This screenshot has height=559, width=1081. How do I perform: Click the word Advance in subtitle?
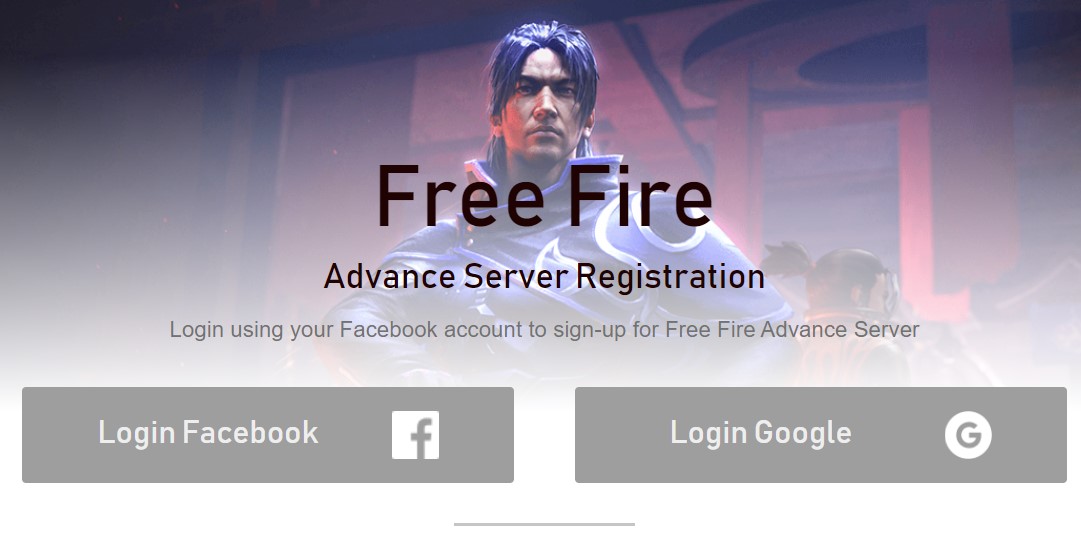coord(390,276)
